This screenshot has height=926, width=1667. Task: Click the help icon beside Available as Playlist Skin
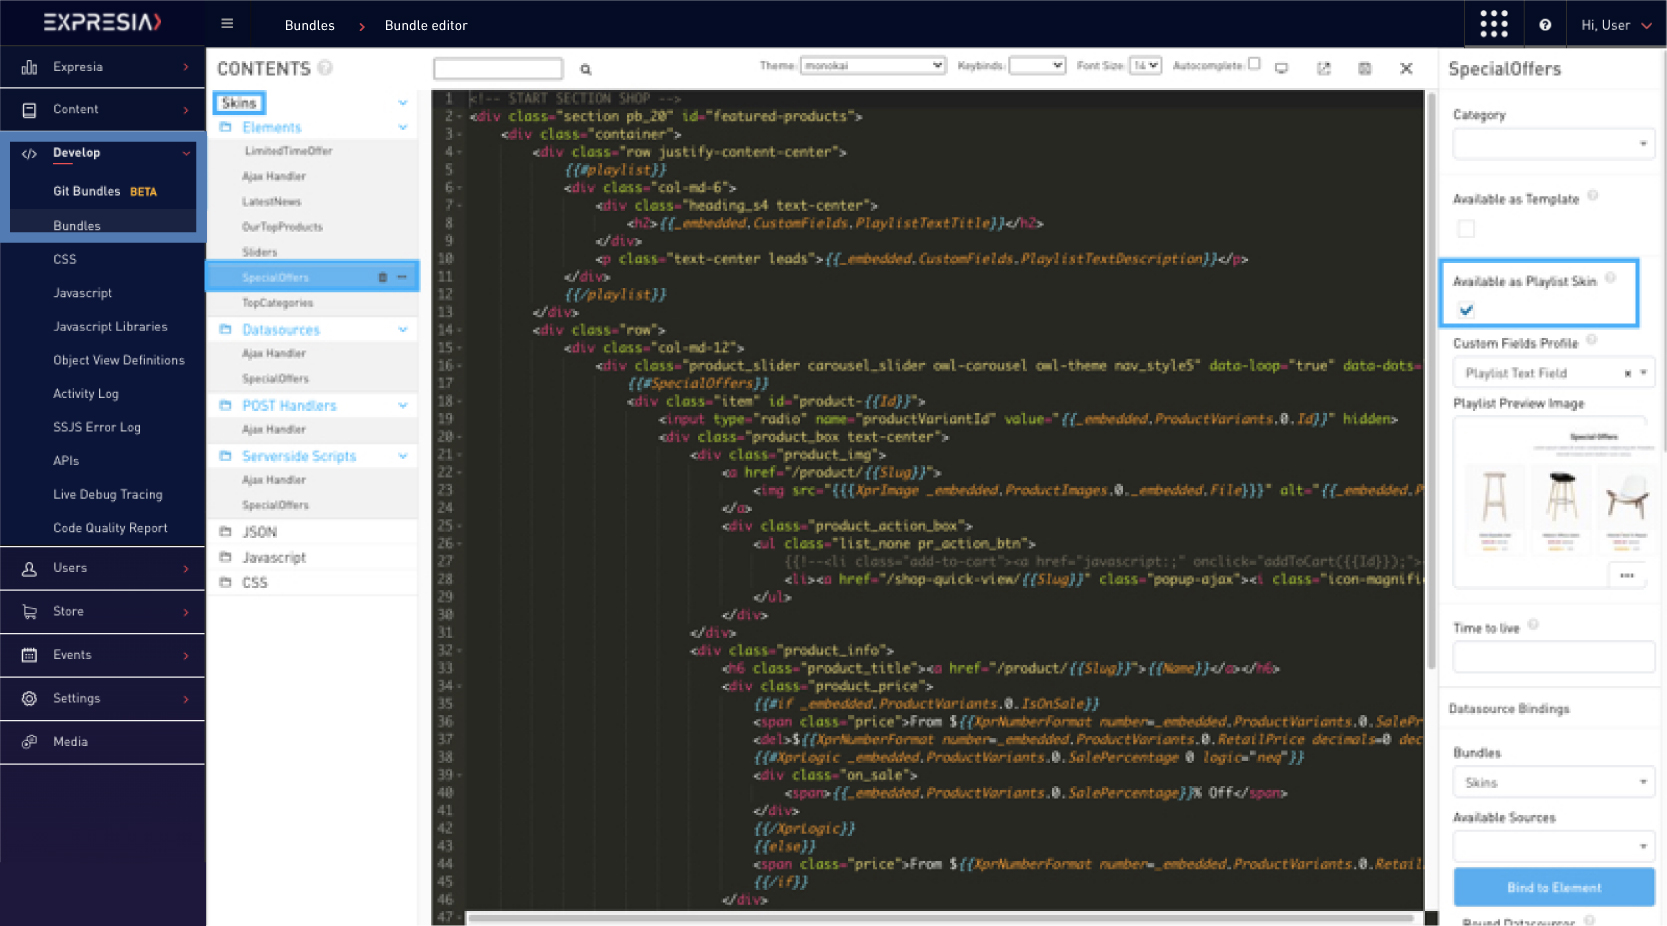pos(1610,278)
